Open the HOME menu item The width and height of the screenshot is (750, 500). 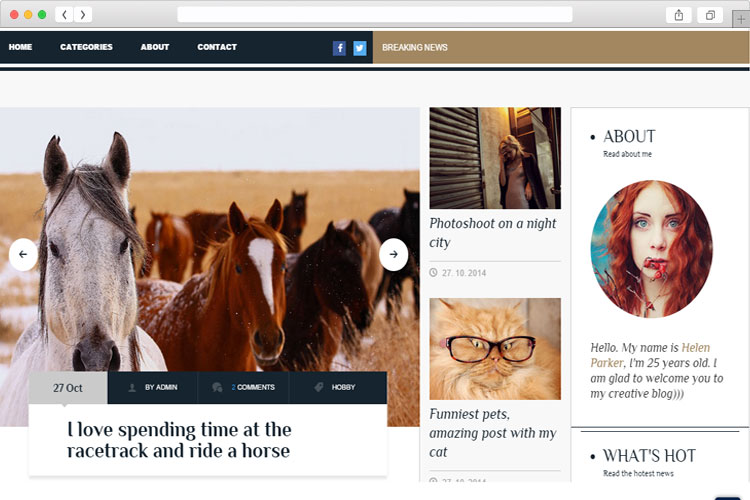click(21, 47)
